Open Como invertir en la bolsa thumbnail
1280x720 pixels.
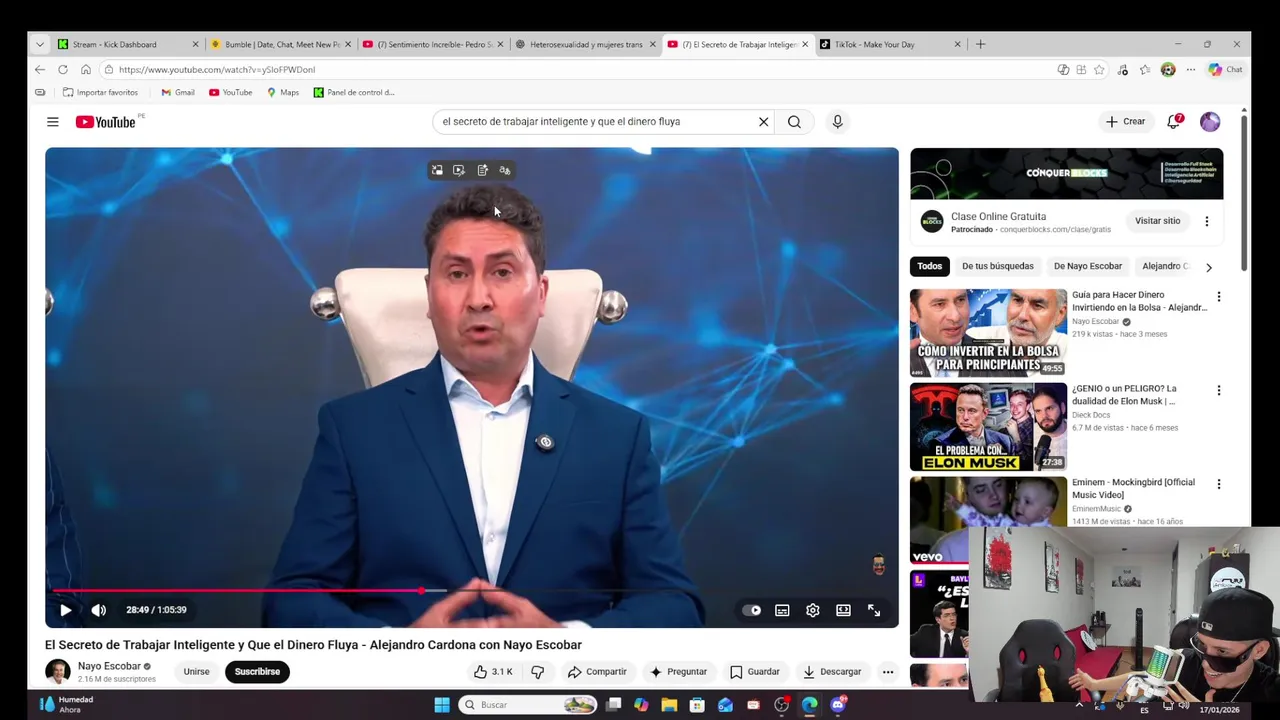(x=988, y=333)
